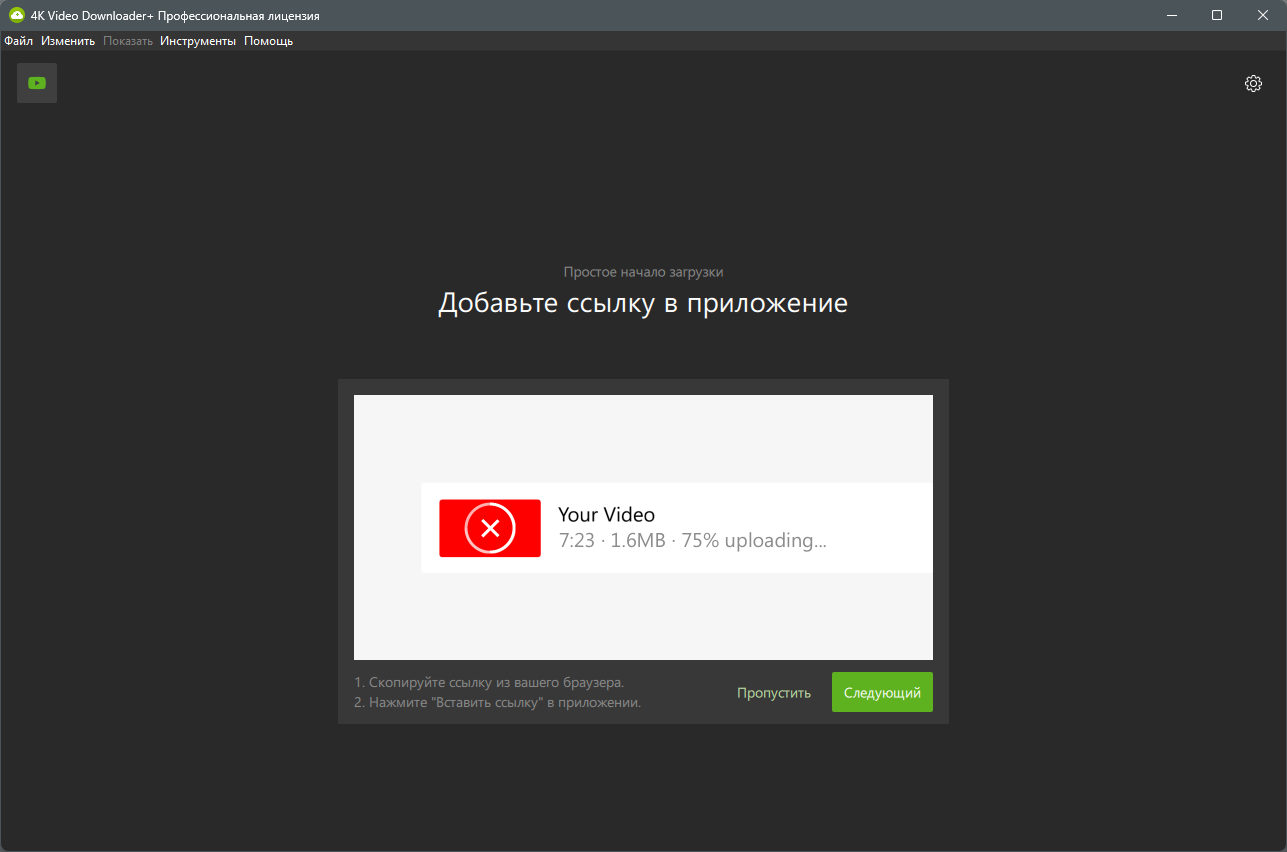The image size is (1287, 852).
Task: Click the green Следующий button
Action: tap(882, 692)
